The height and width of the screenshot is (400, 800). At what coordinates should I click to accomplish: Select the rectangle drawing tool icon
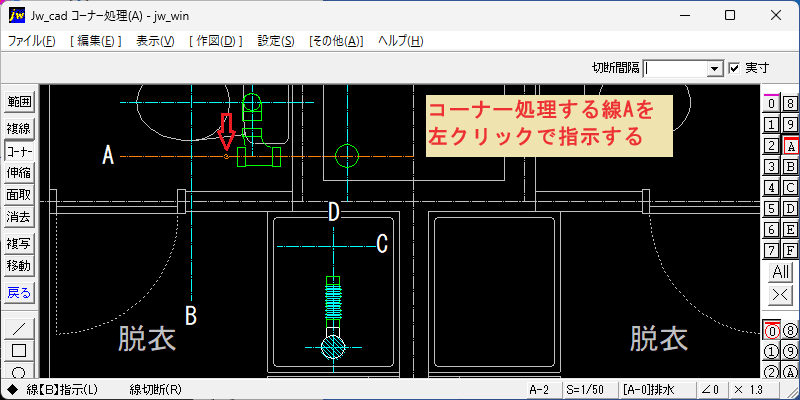pyautogui.click(x=19, y=351)
